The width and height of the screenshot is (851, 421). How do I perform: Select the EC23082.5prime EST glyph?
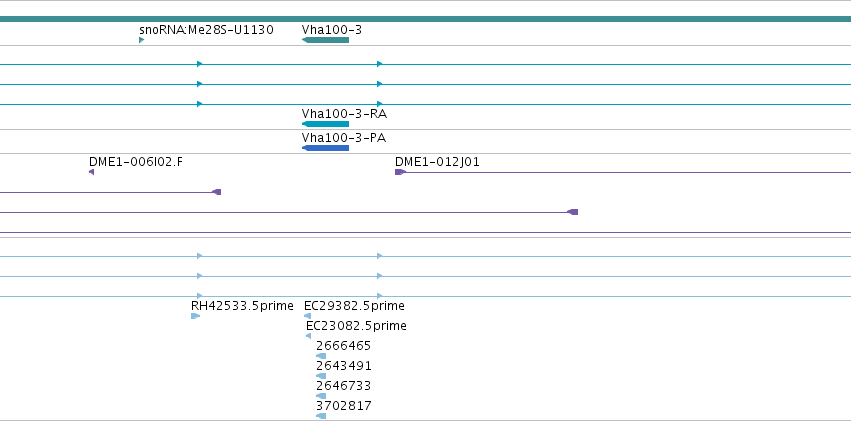pos(308,336)
